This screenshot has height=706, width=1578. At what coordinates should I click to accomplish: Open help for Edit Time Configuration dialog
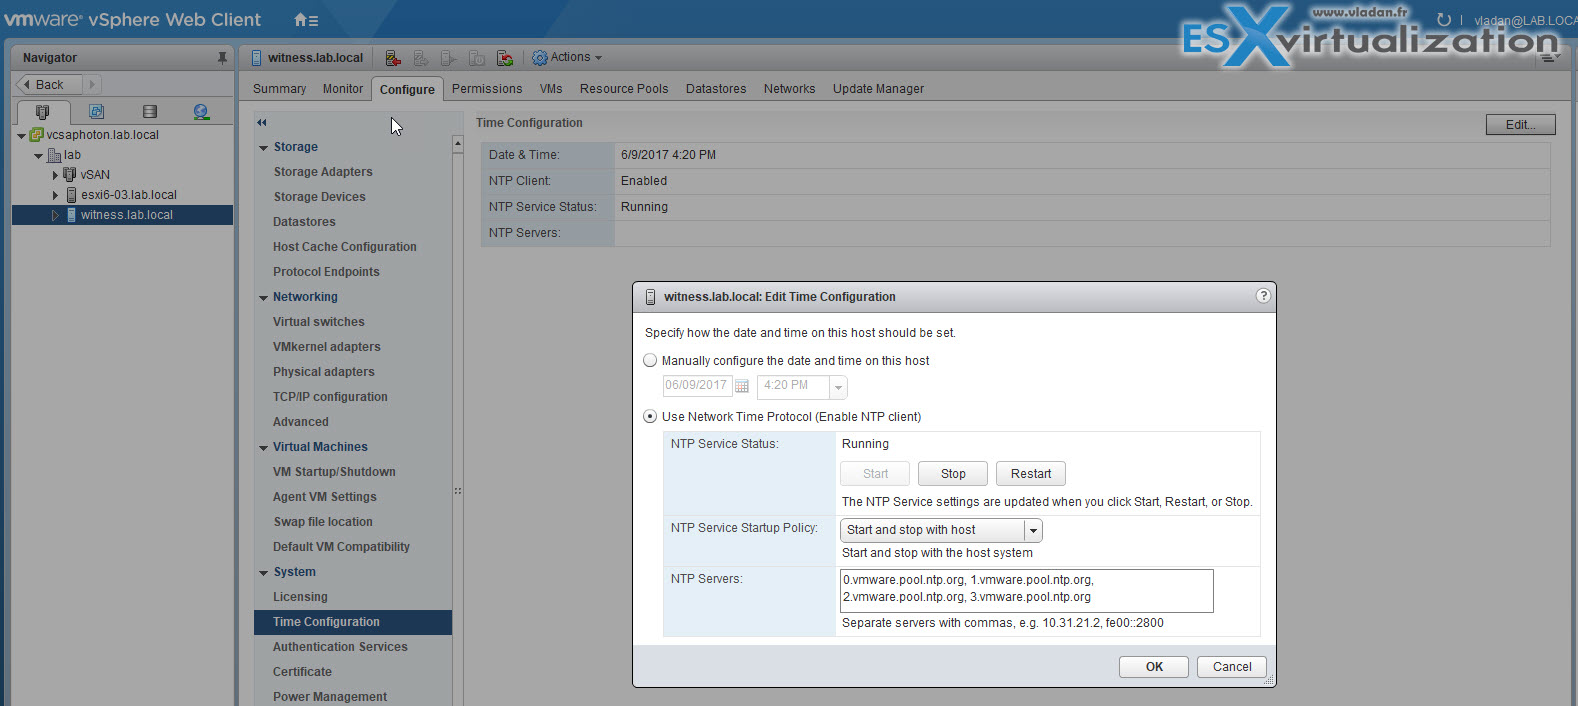point(1263,296)
